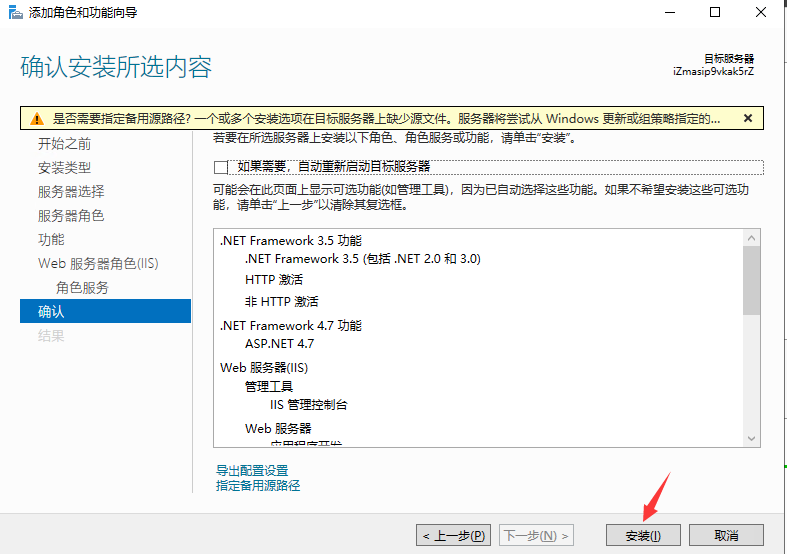Click the 目标服务器 label
This screenshot has height=554, width=787.
click(729, 59)
